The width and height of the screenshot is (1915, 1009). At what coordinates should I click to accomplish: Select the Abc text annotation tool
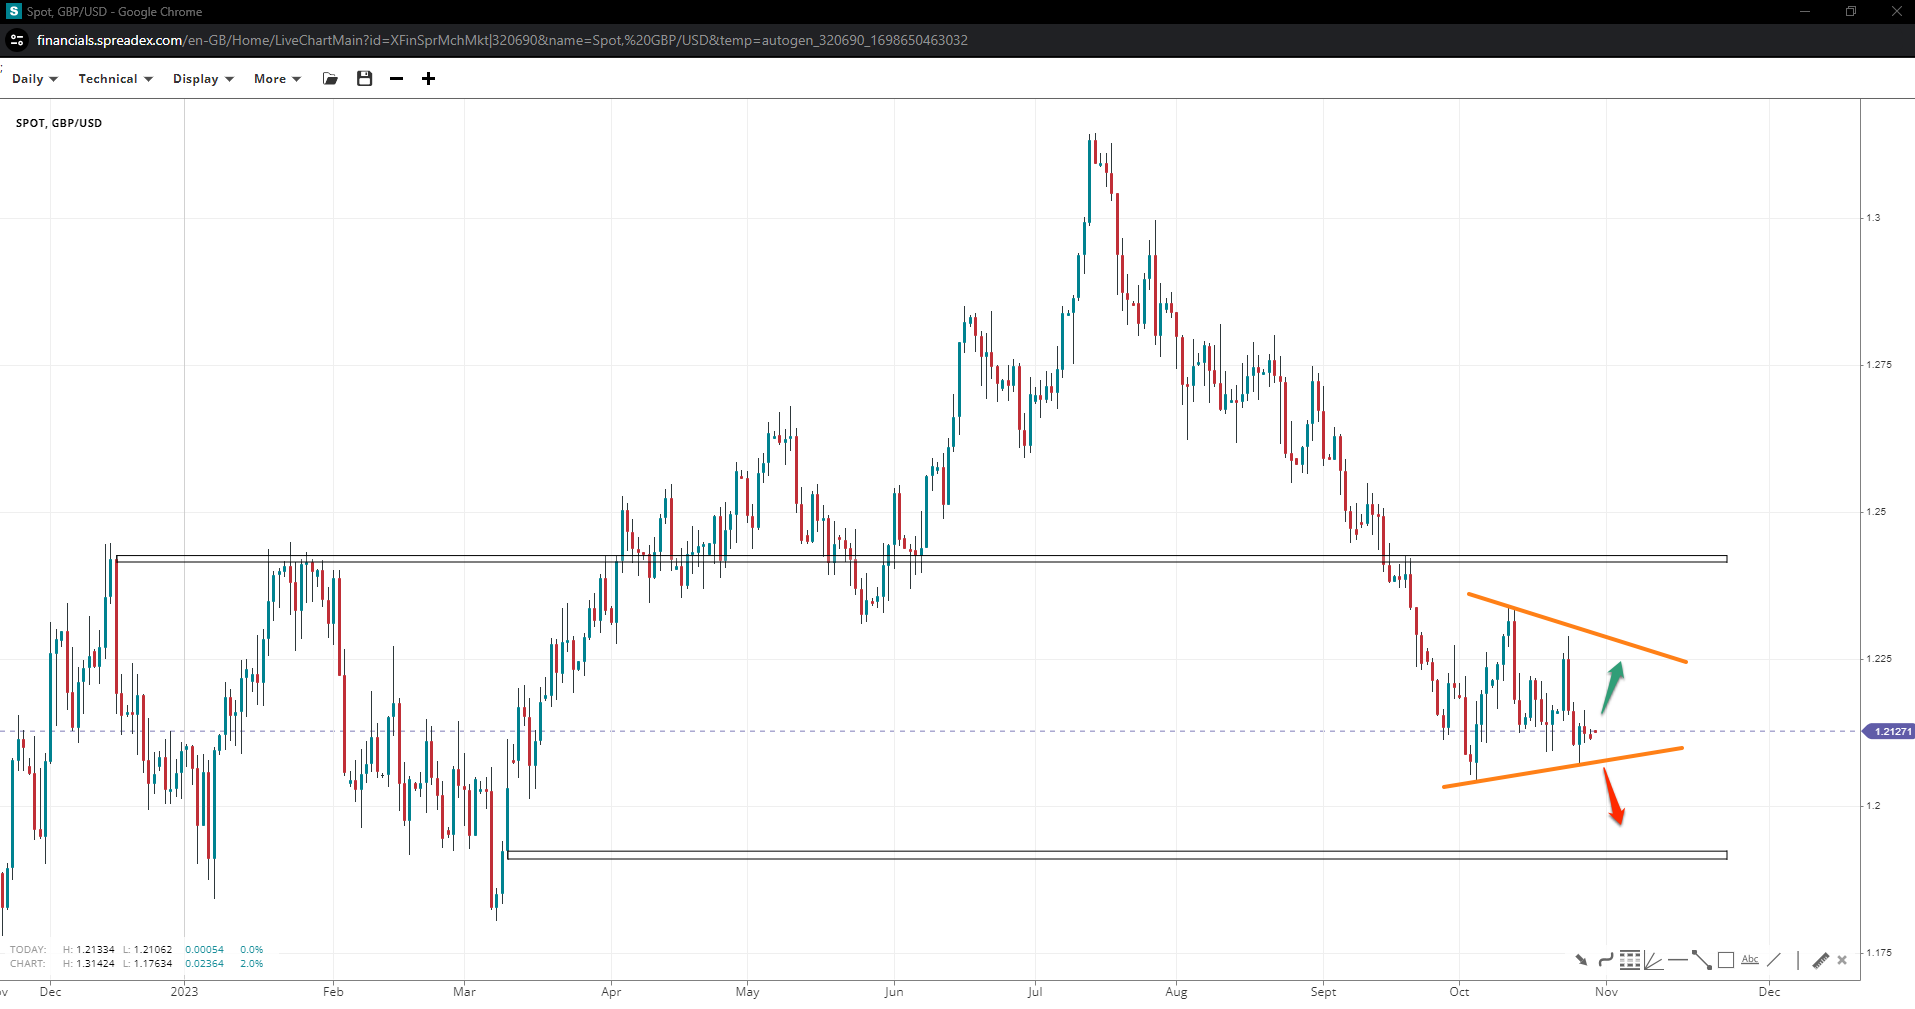point(1749,960)
